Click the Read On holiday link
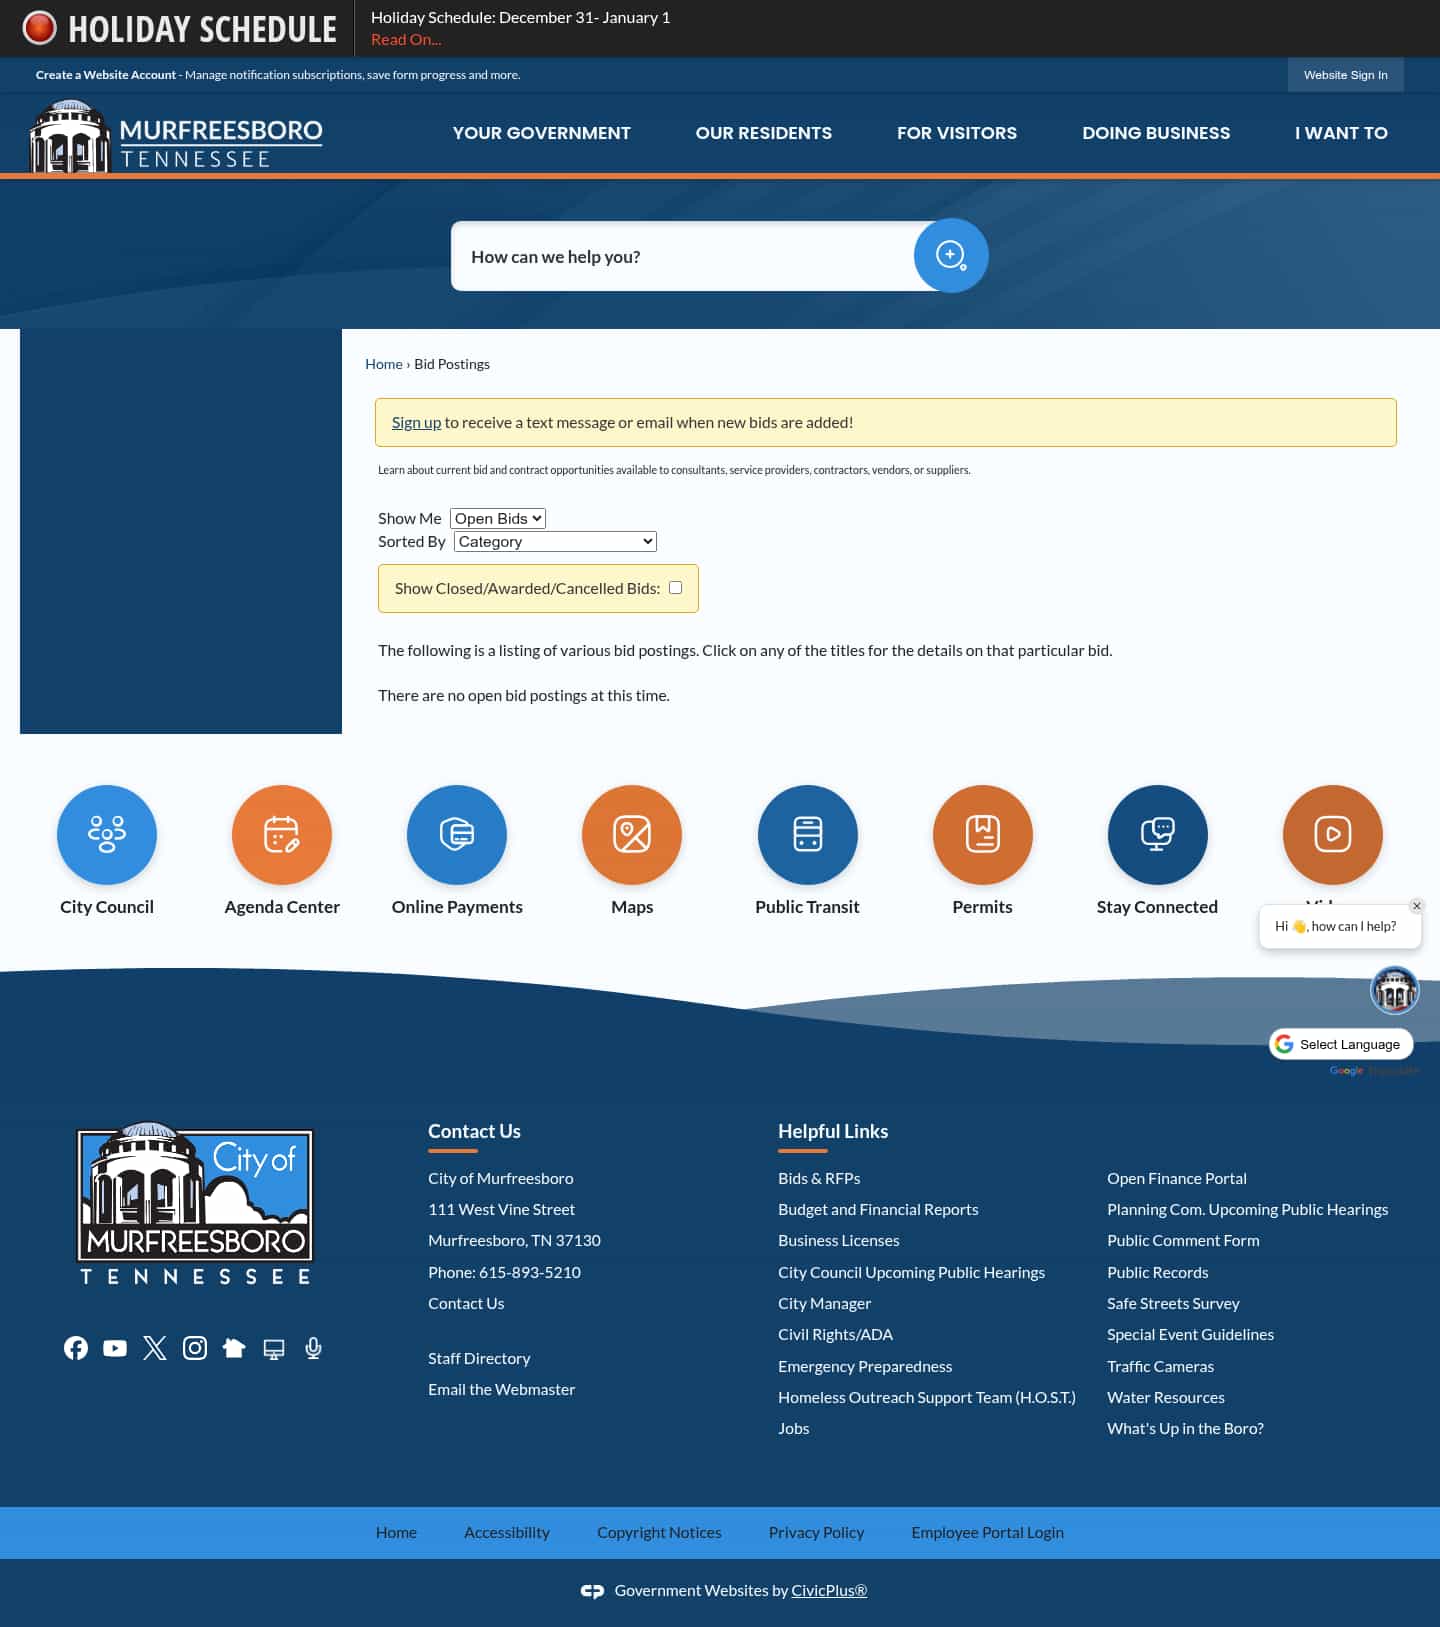 pos(406,39)
